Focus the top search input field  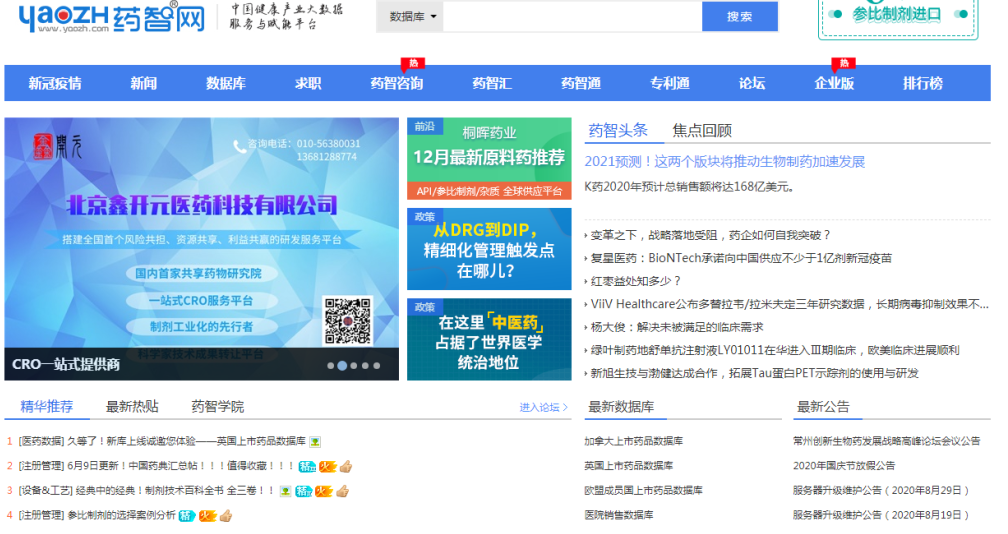(x=572, y=17)
